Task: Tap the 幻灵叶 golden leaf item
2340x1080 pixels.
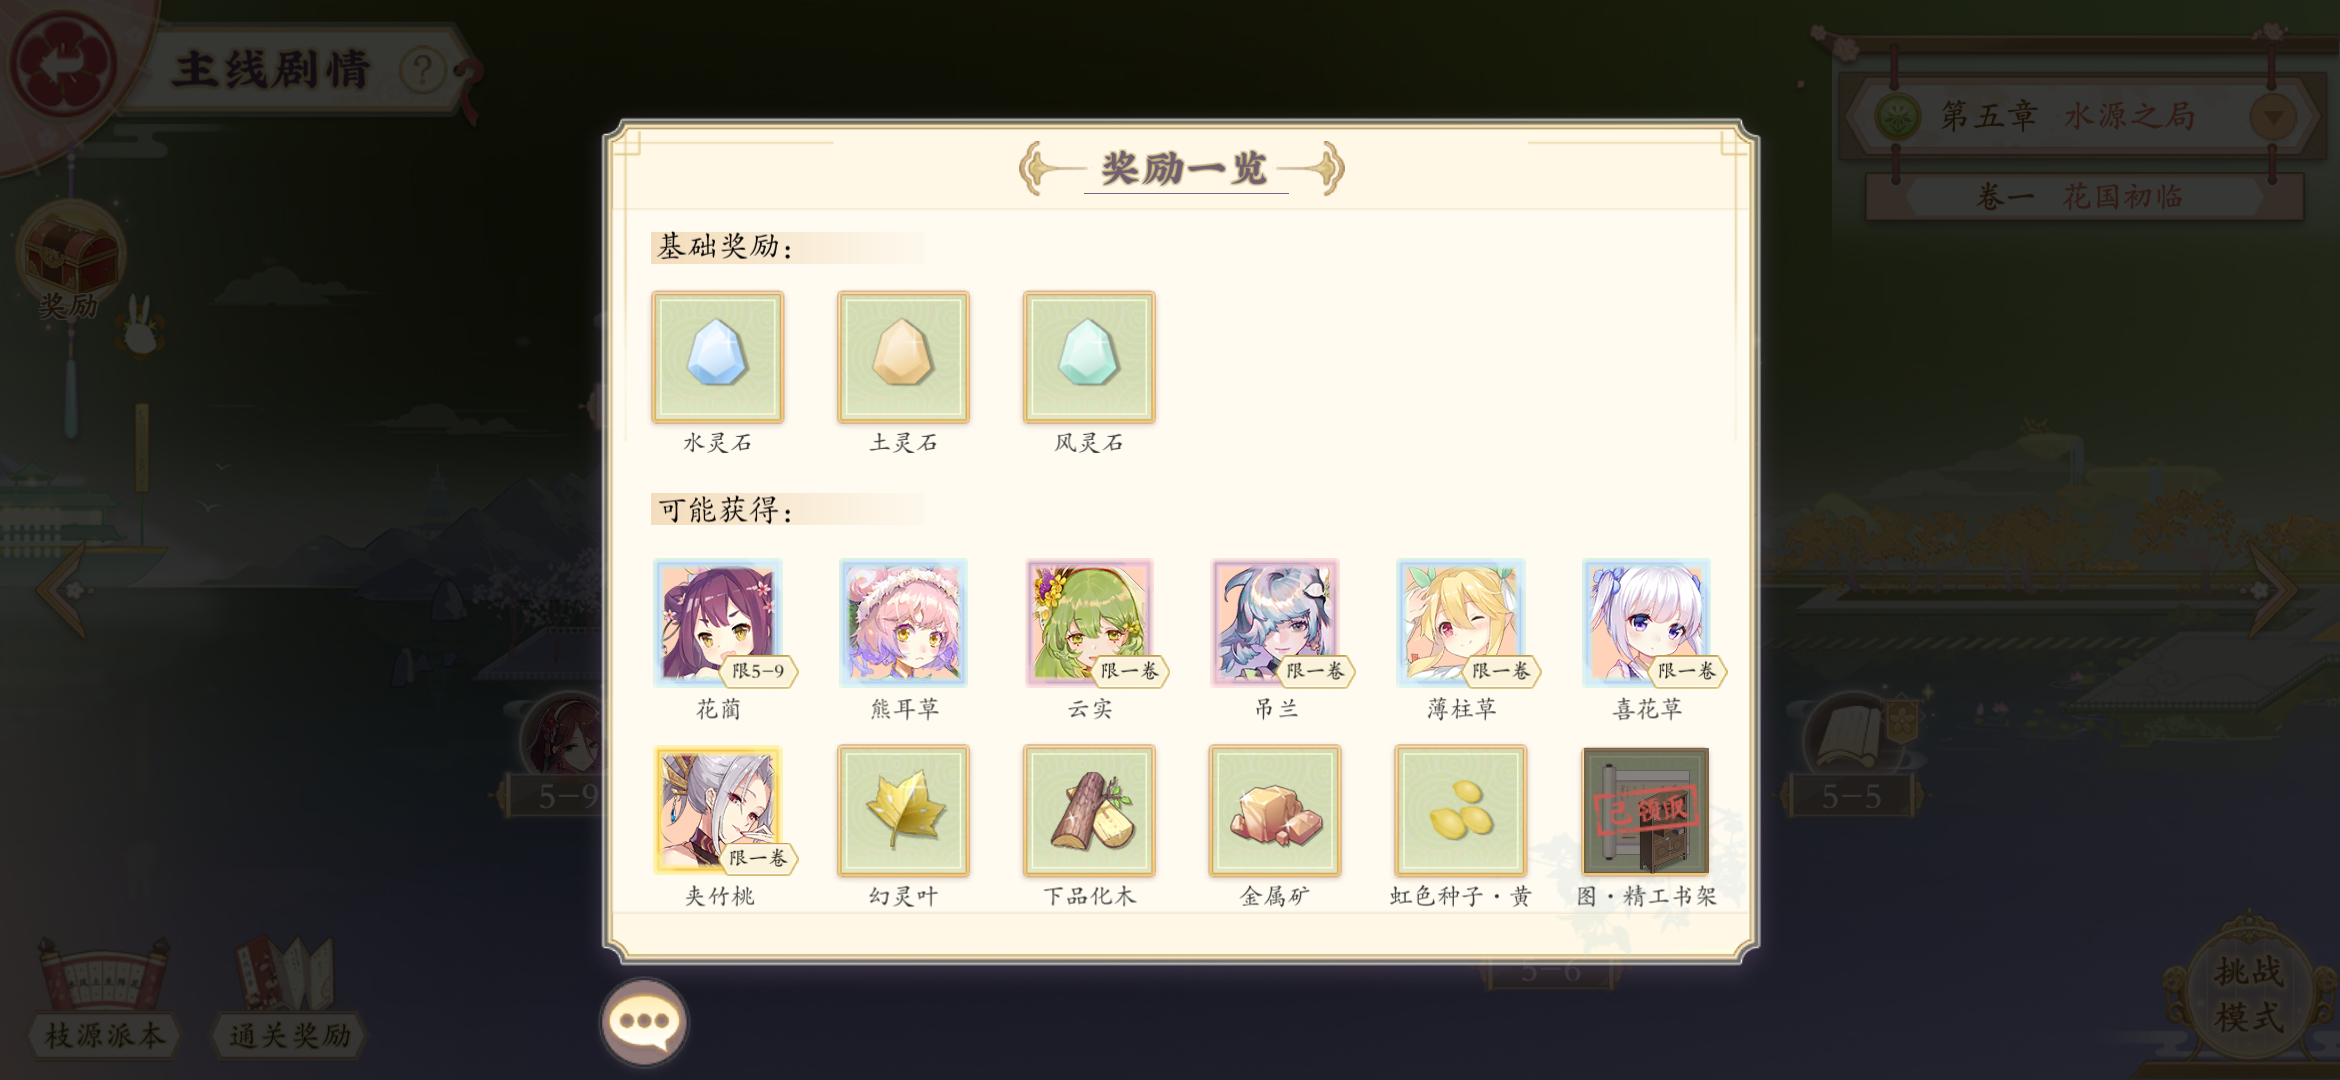Action: click(x=903, y=810)
